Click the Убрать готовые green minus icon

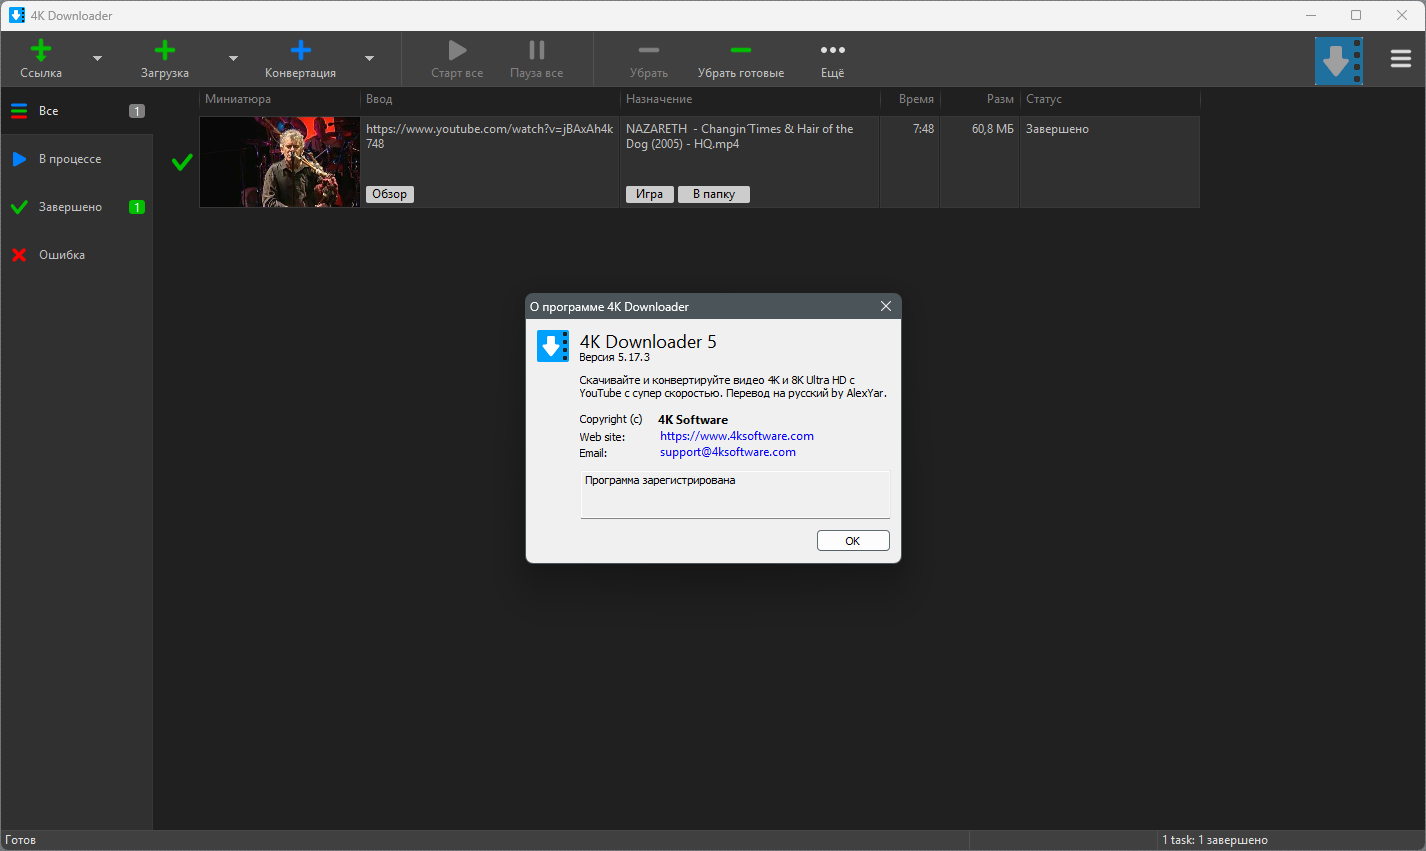pos(741,50)
